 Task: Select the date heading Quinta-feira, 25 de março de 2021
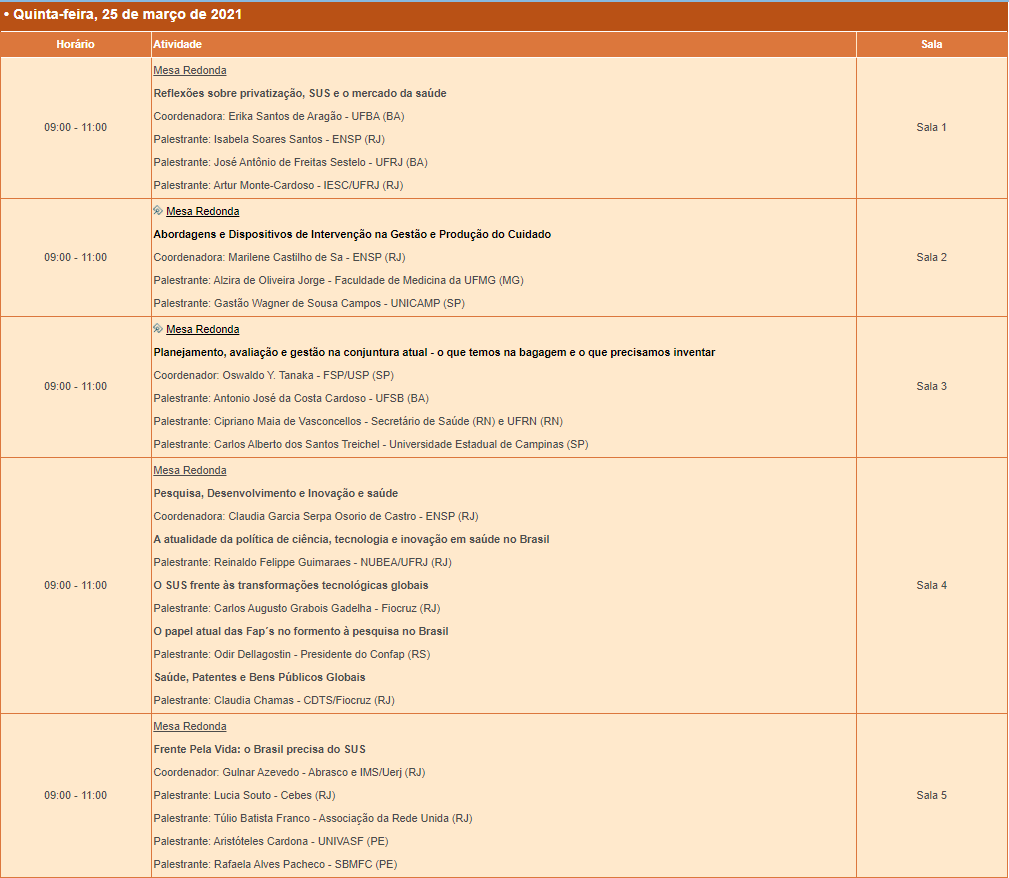click(127, 14)
